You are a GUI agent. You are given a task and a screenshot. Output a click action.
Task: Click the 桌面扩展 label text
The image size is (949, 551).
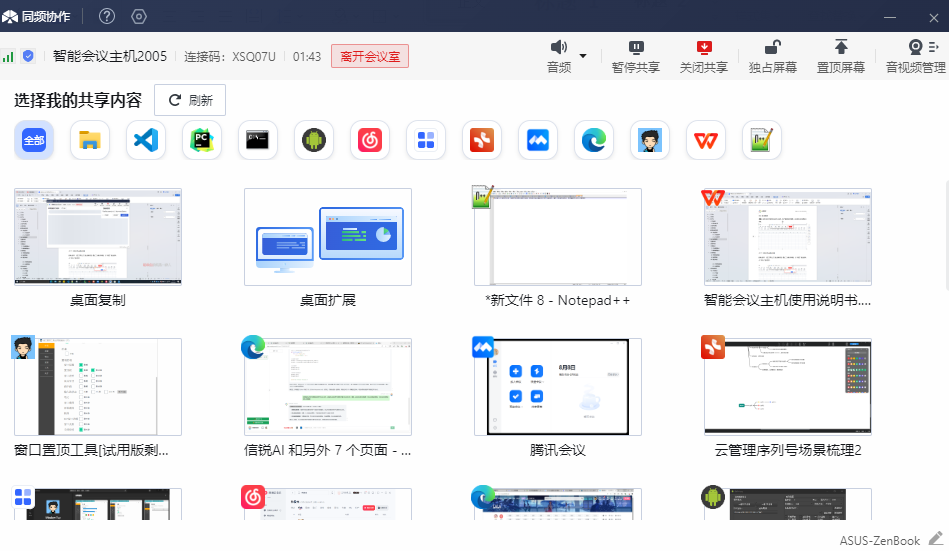328,300
